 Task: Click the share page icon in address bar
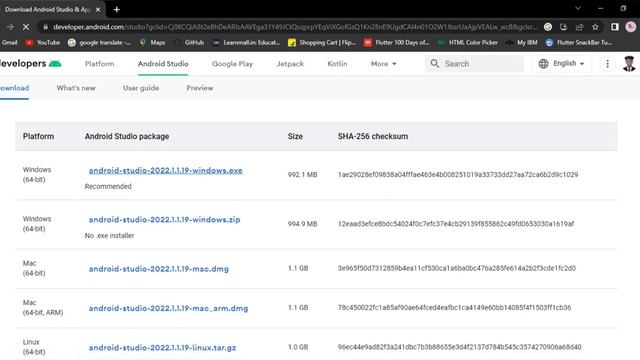click(579, 27)
